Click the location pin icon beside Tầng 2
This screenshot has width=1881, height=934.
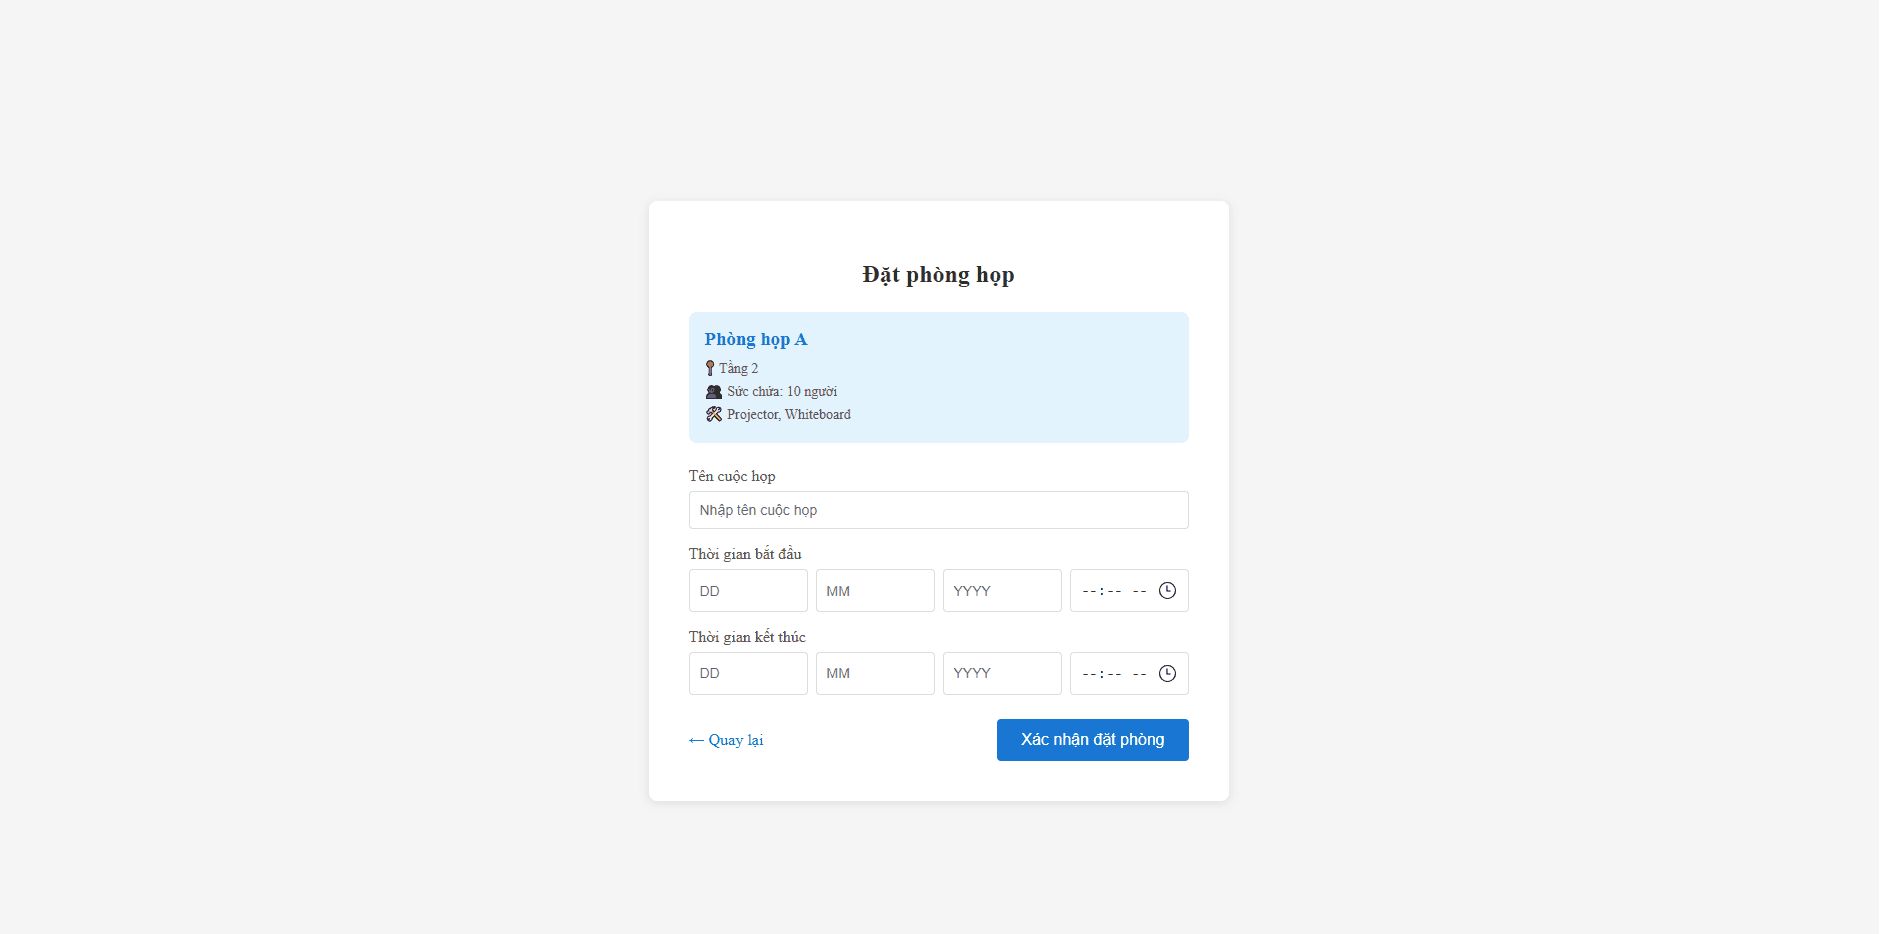coord(710,368)
